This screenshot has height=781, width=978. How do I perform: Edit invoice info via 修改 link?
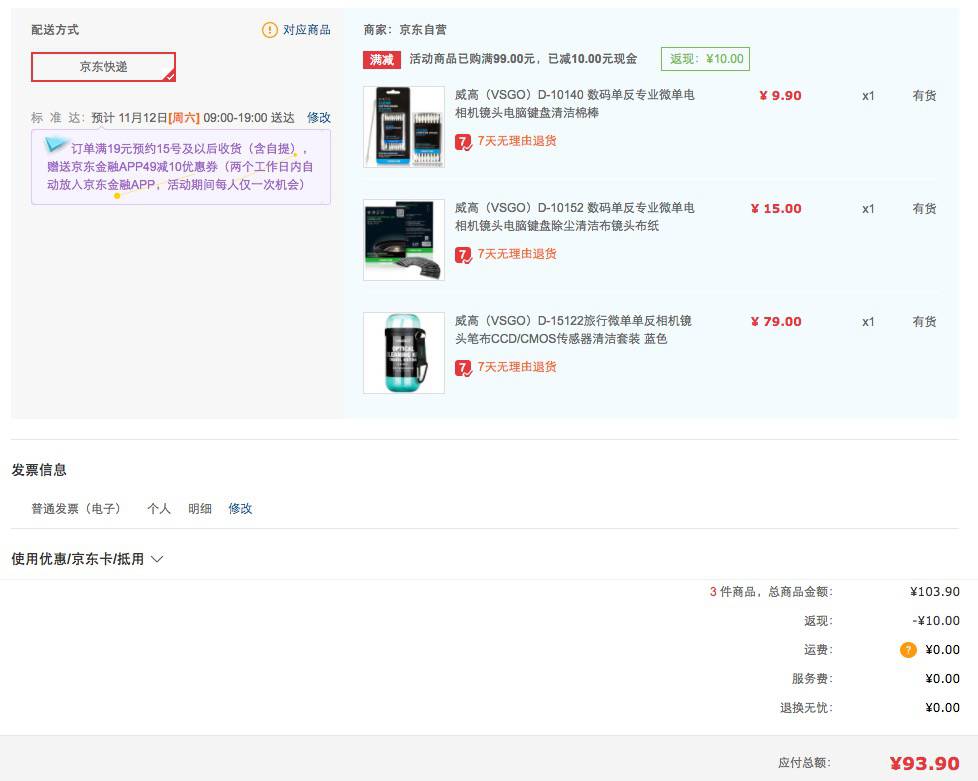(x=240, y=509)
